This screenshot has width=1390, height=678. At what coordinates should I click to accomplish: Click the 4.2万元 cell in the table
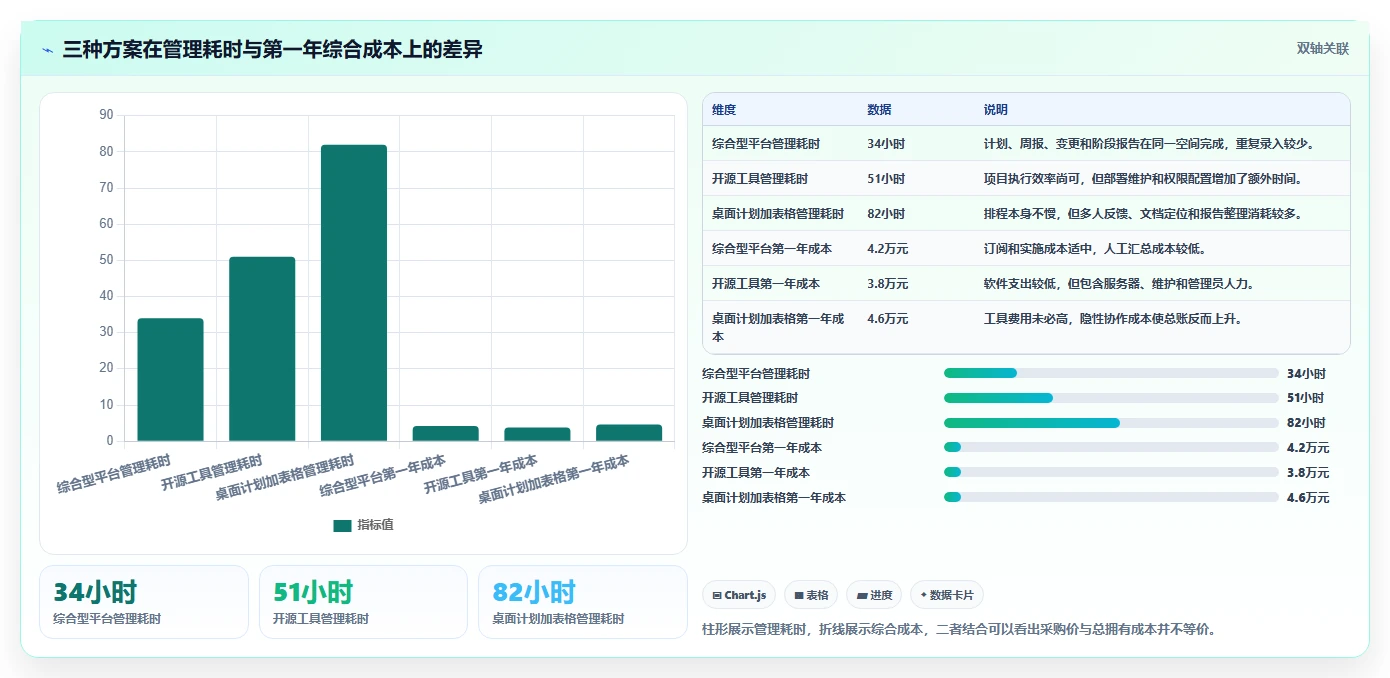(888, 249)
